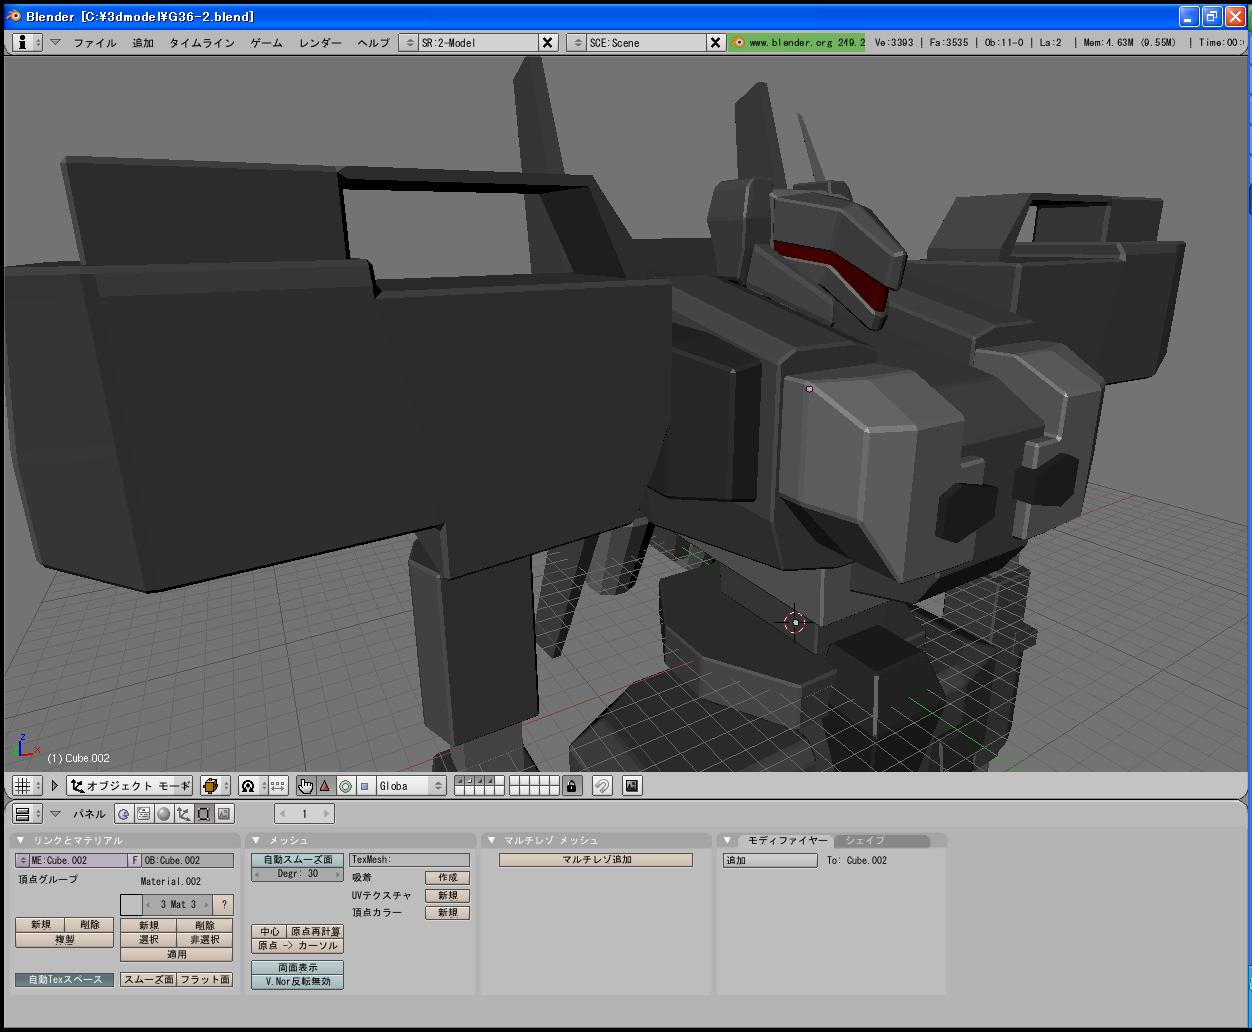
Task: Select the triangle translate manipulator icon
Action: tap(325, 786)
